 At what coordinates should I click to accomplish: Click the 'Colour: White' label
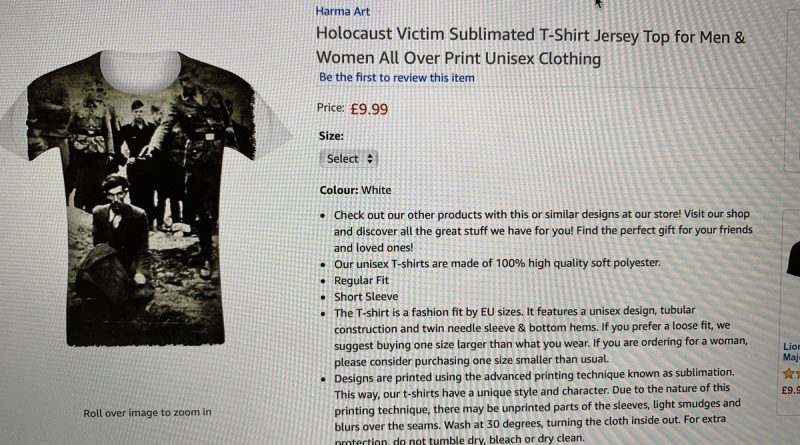(x=356, y=190)
